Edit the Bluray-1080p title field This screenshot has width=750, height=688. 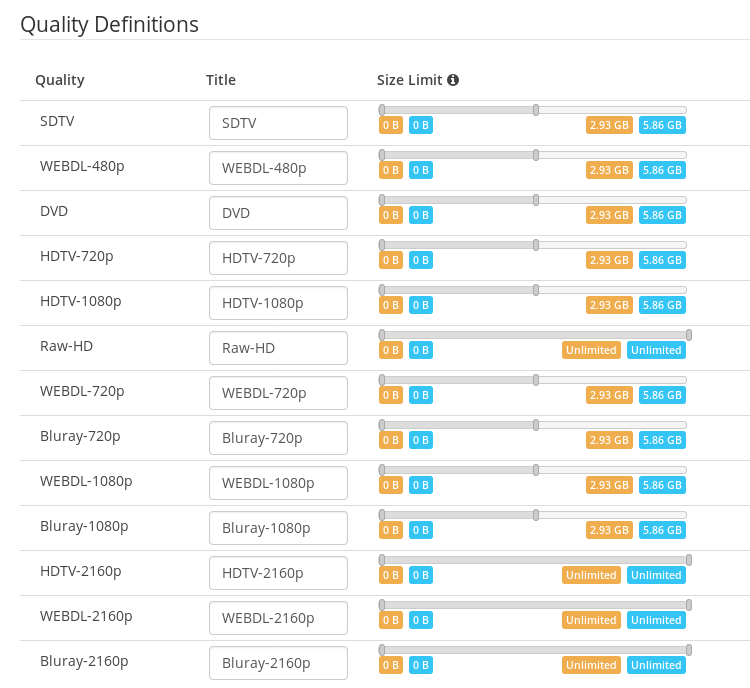pos(278,528)
